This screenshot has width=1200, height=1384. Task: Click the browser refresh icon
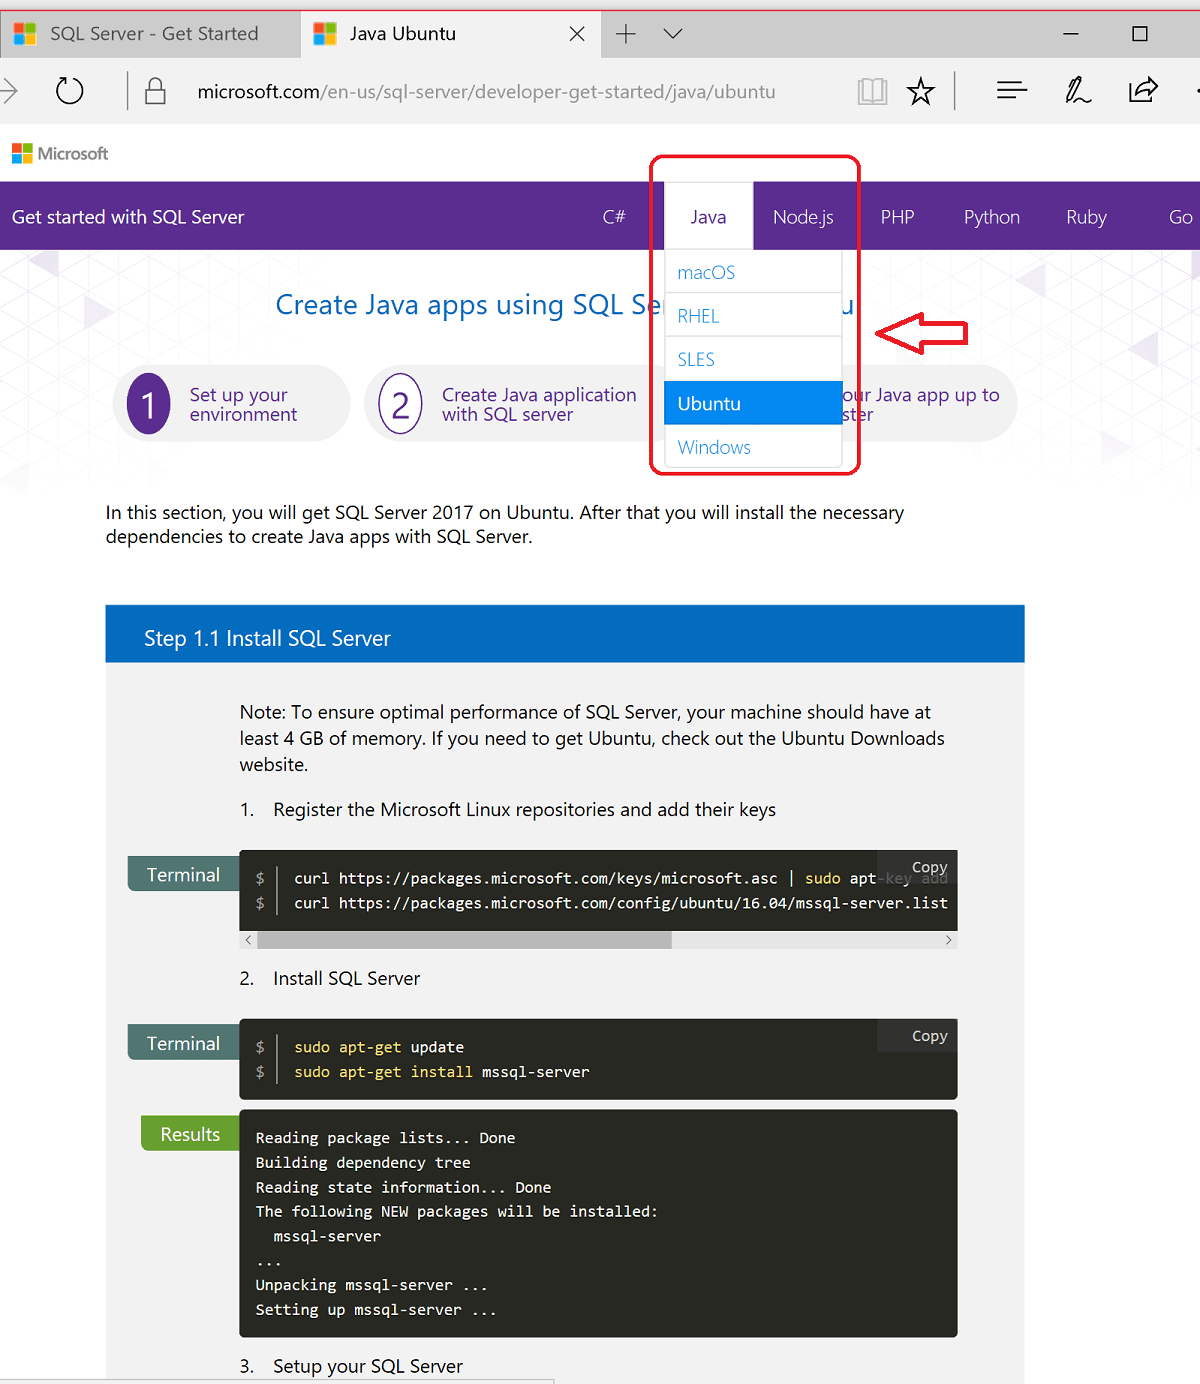(x=69, y=91)
